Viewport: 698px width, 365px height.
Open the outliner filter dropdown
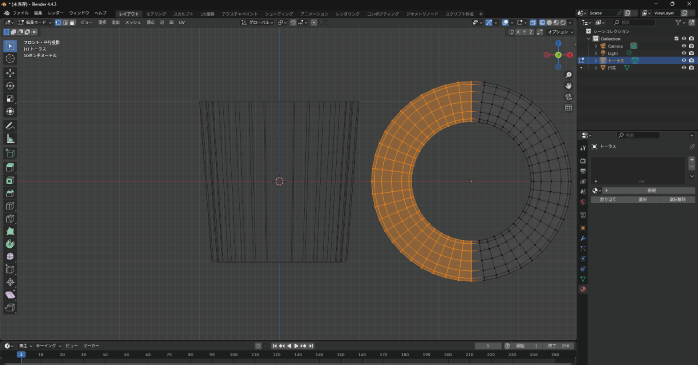[x=680, y=22]
